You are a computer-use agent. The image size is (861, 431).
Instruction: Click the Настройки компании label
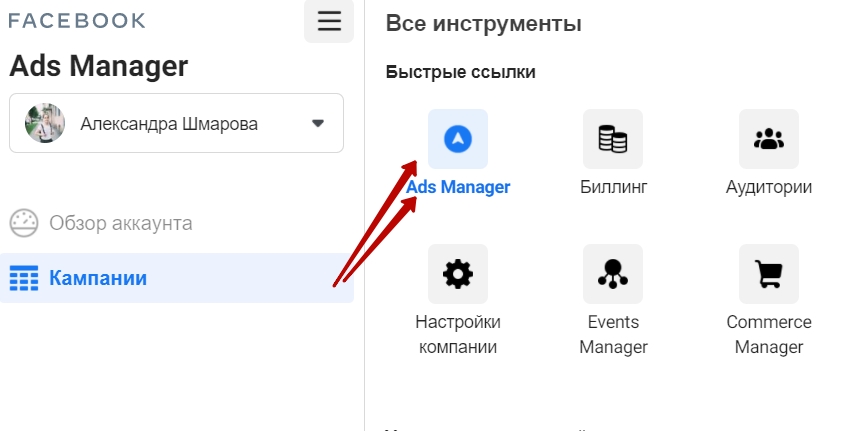(458, 334)
